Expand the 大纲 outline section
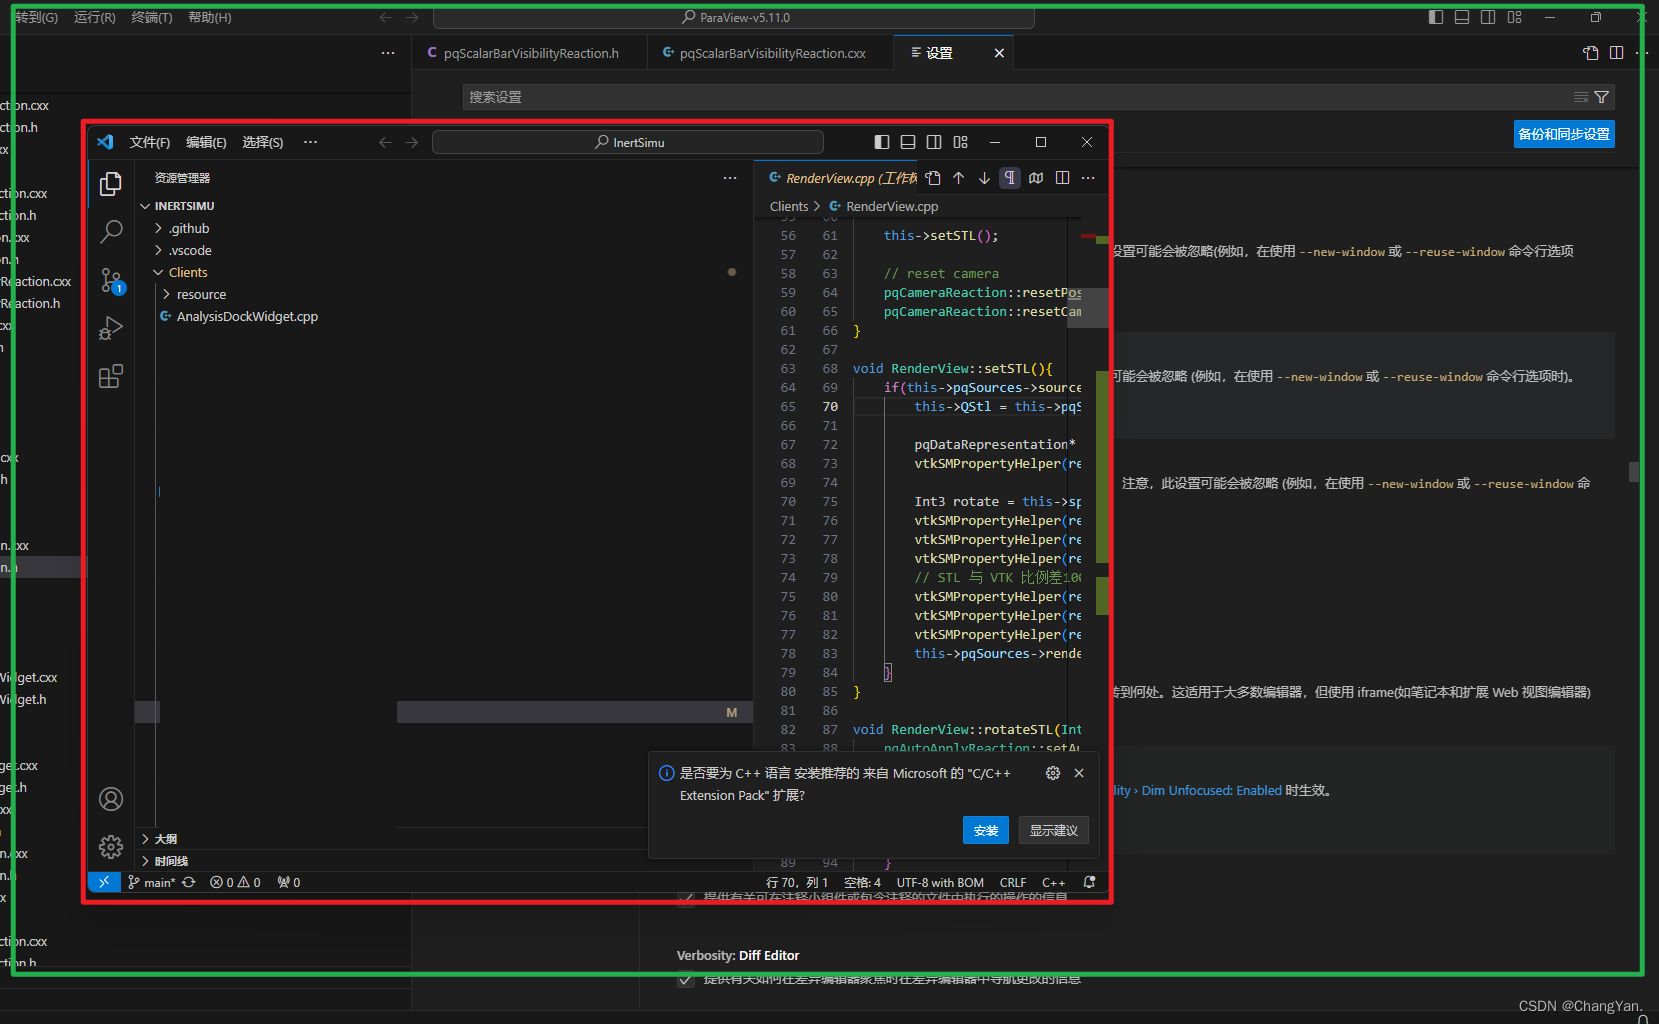 (160, 839)
